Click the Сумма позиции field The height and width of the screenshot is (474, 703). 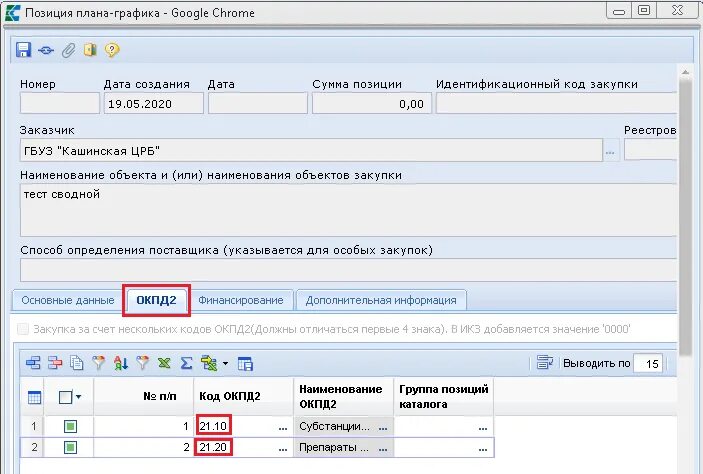(x=372, y=104)
